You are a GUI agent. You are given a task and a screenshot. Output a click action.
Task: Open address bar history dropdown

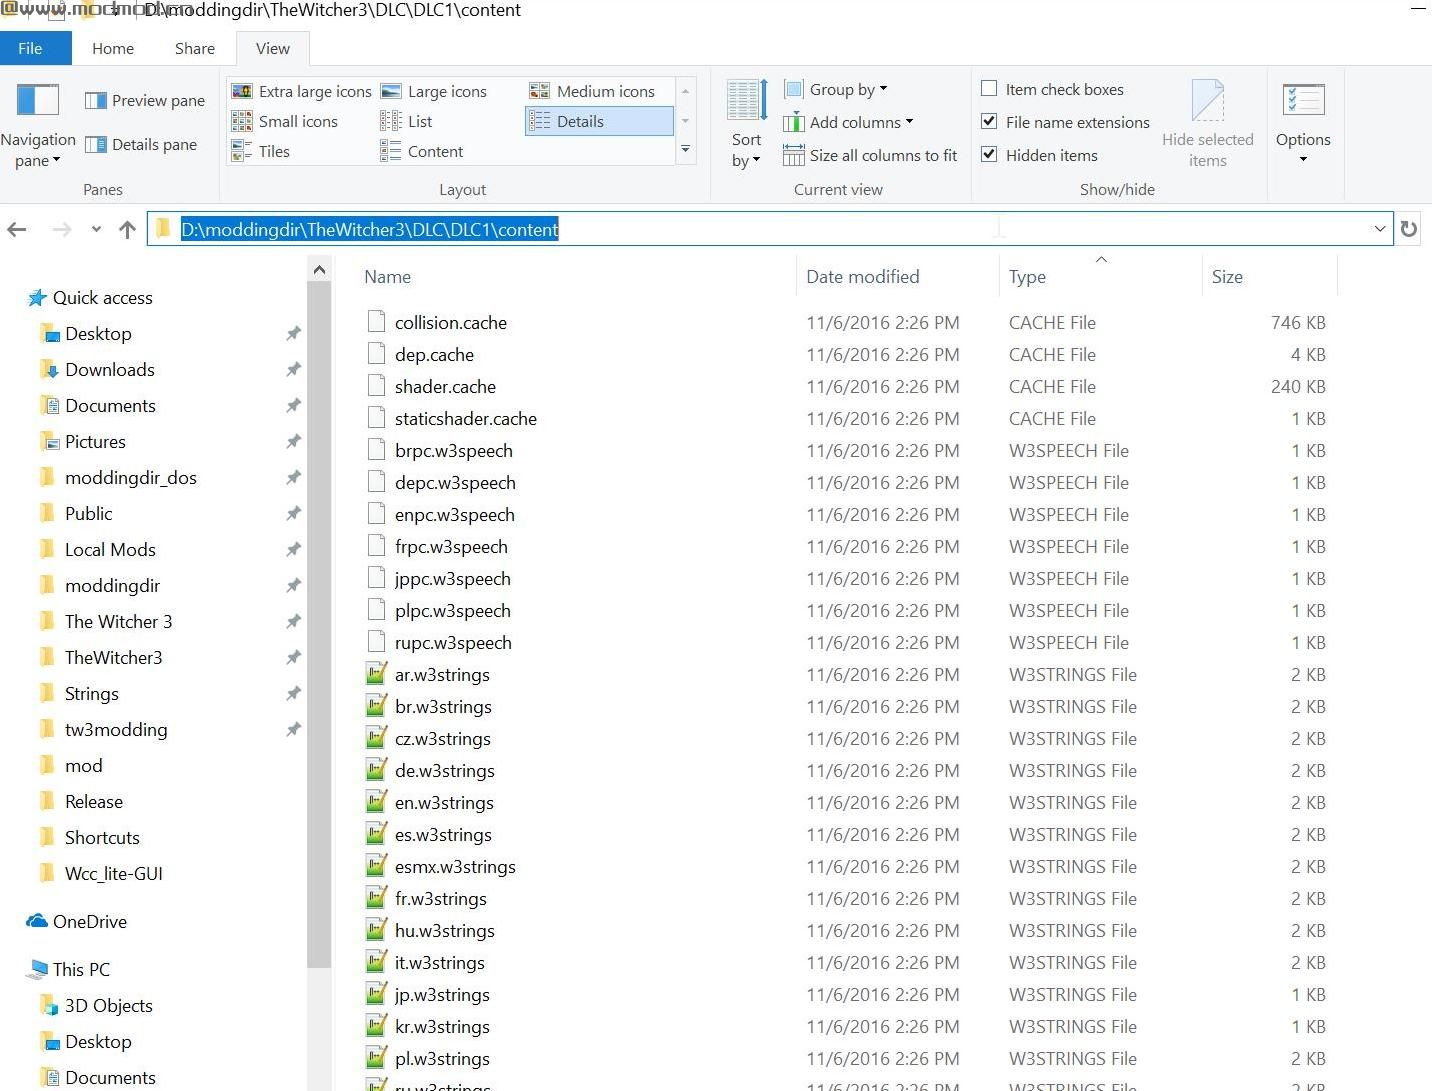(x=1380, y=229)
